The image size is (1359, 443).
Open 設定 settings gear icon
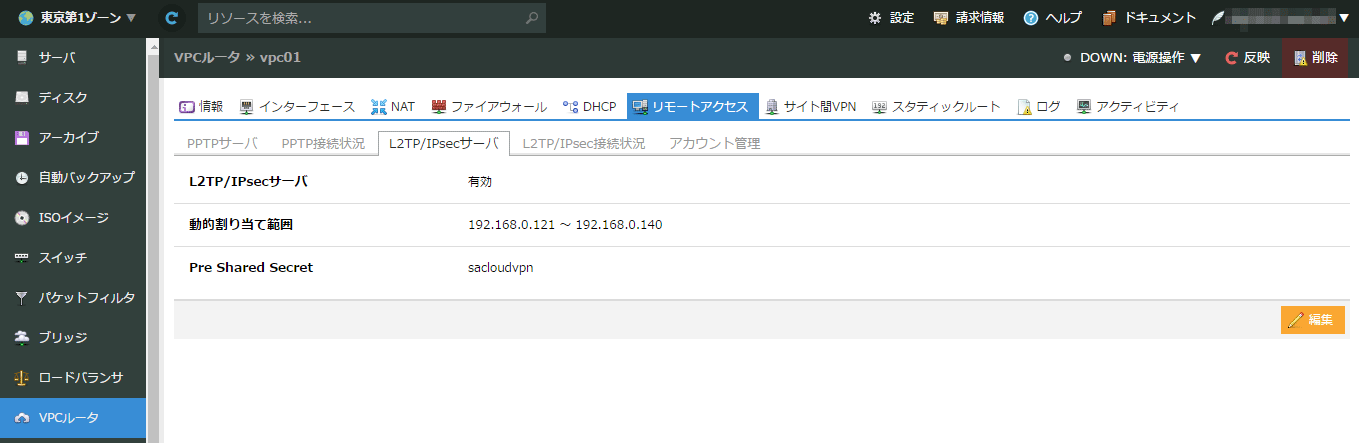click(x=875, y=18)
